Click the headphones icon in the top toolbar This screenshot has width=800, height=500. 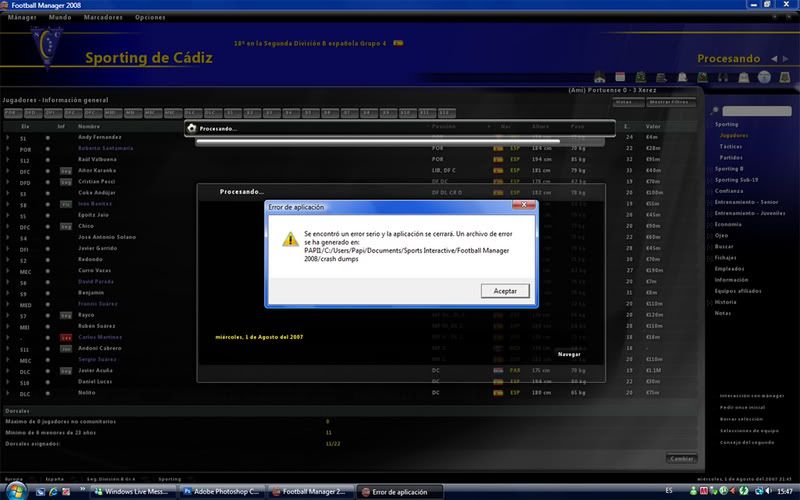[723, 78]
